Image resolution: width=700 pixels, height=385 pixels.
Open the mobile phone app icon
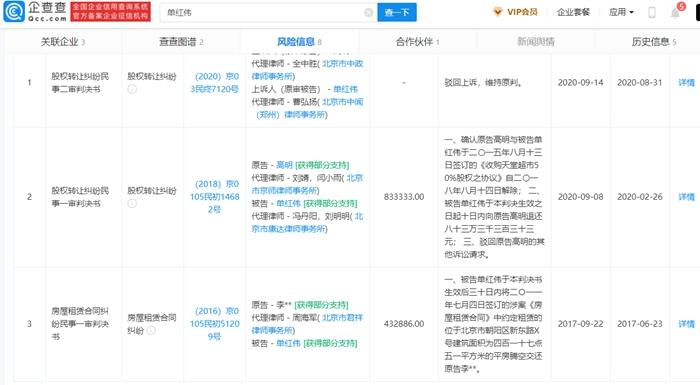pyautogui.click(x=651, y=13)
